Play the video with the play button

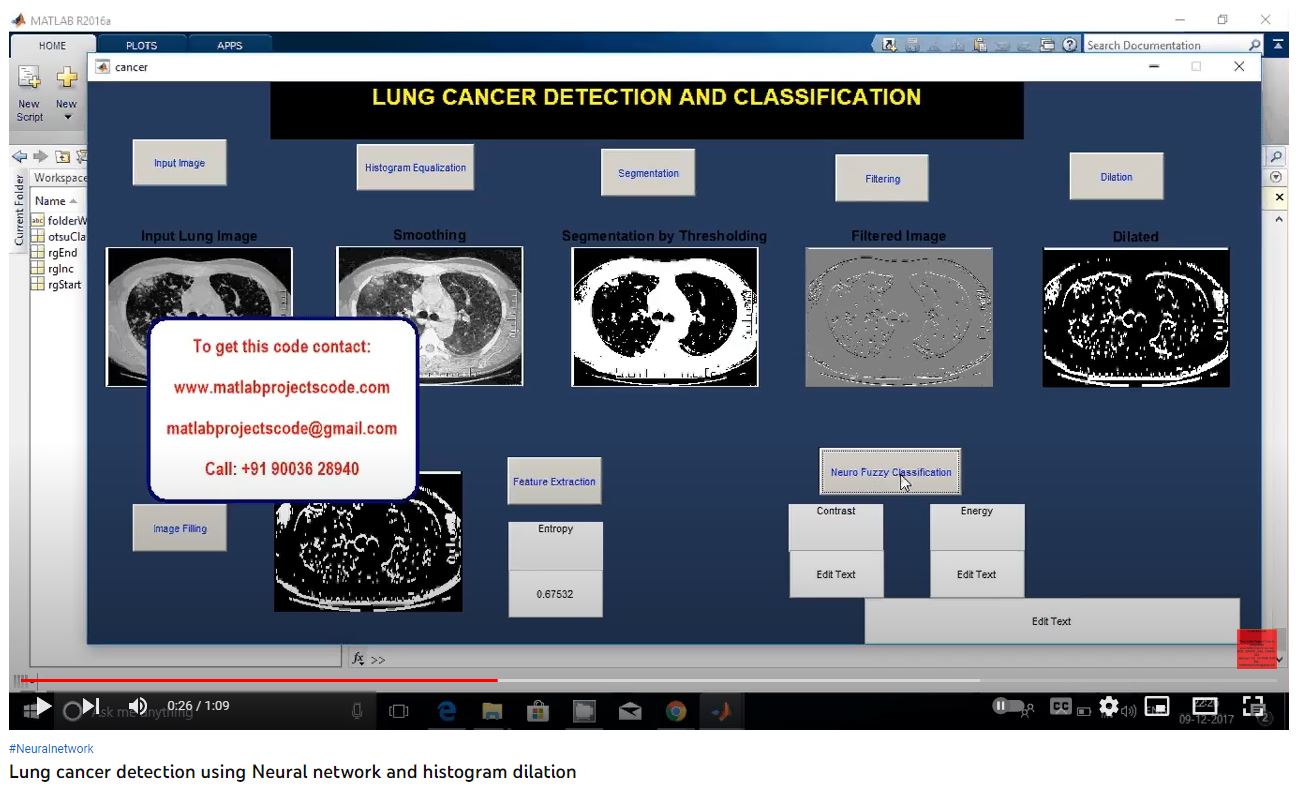tap(42, 706)
